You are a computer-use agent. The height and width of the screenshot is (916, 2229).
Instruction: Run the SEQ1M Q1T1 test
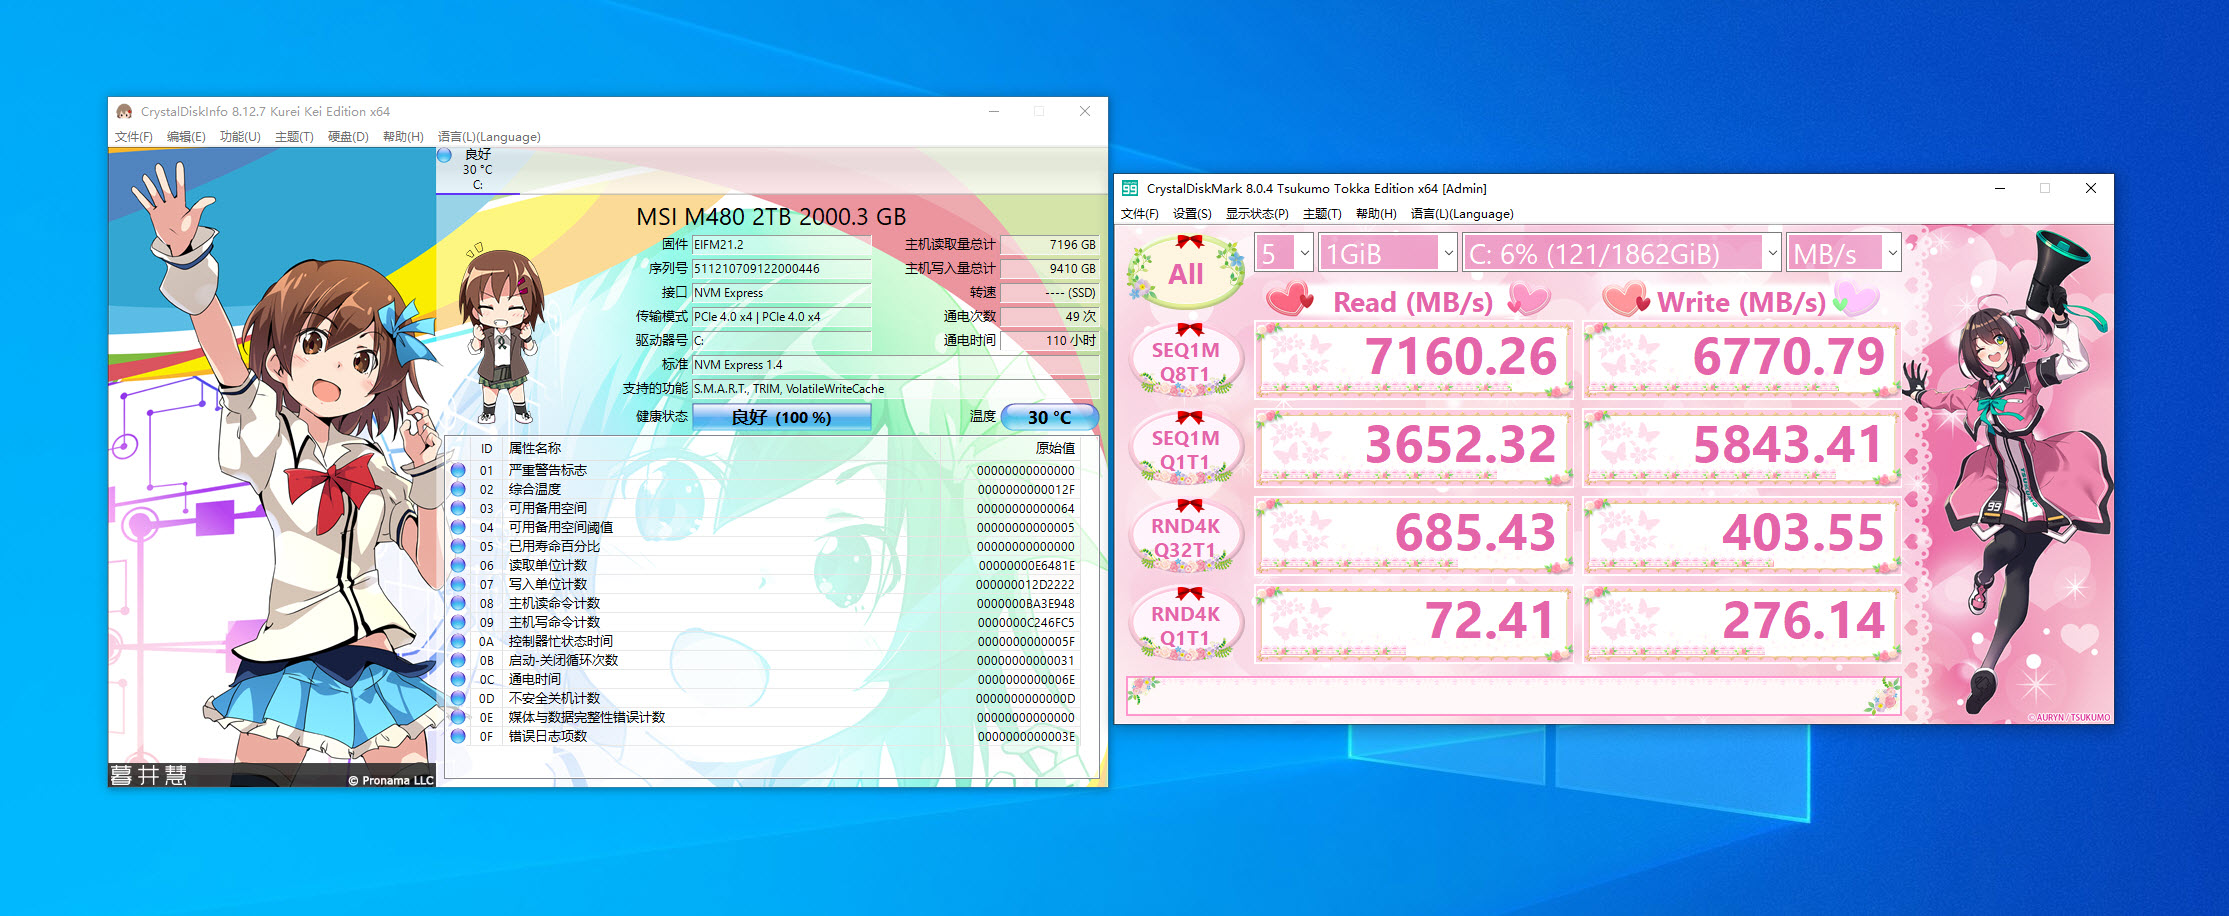coord(1184,447)
